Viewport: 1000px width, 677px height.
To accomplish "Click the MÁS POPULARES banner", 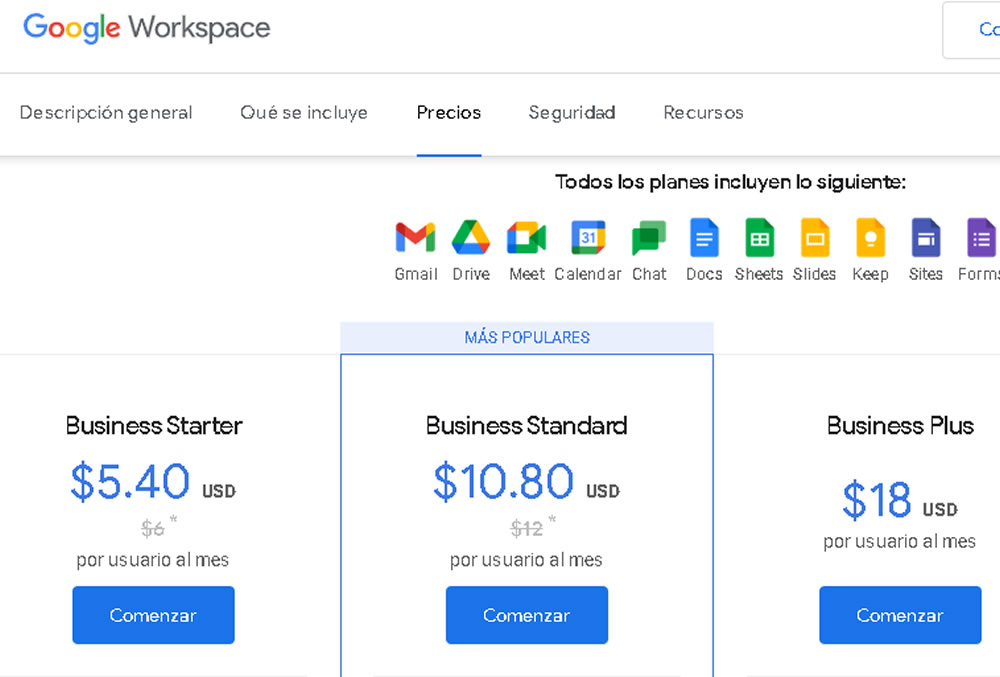I will (527, 337).
